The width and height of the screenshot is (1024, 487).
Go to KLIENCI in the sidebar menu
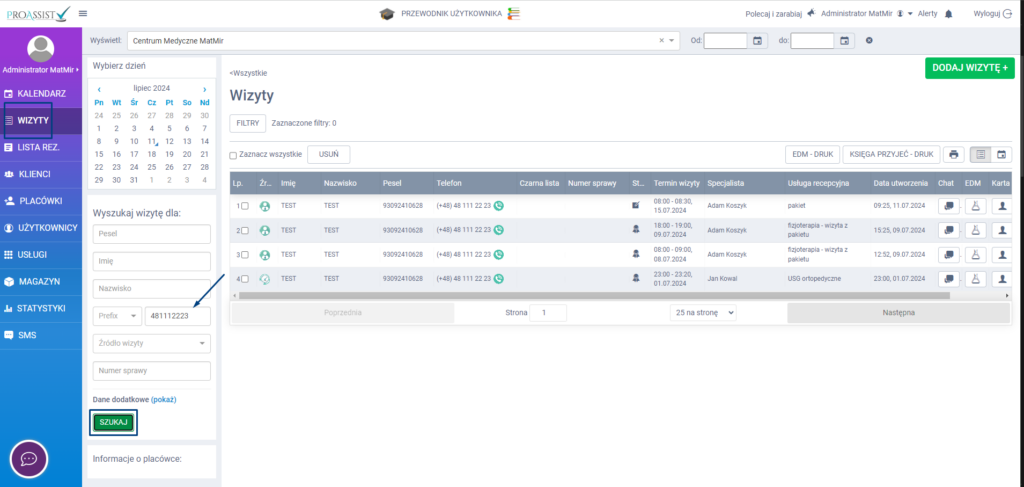pos(41,174)
